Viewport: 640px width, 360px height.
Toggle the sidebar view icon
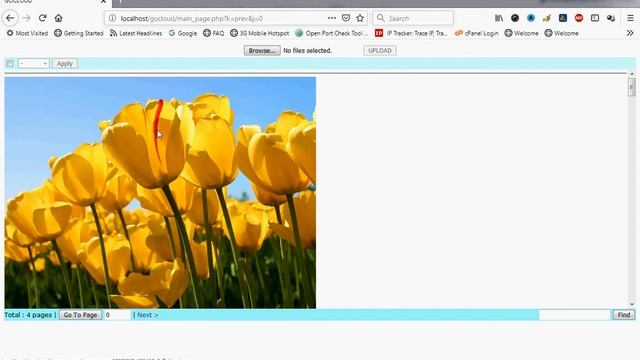[x=595, y=18]
